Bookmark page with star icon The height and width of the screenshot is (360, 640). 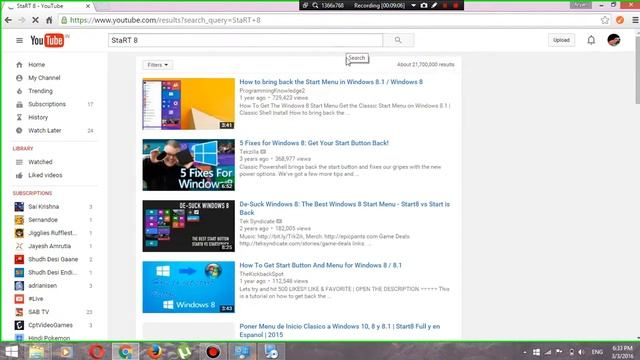click(604, 20)
